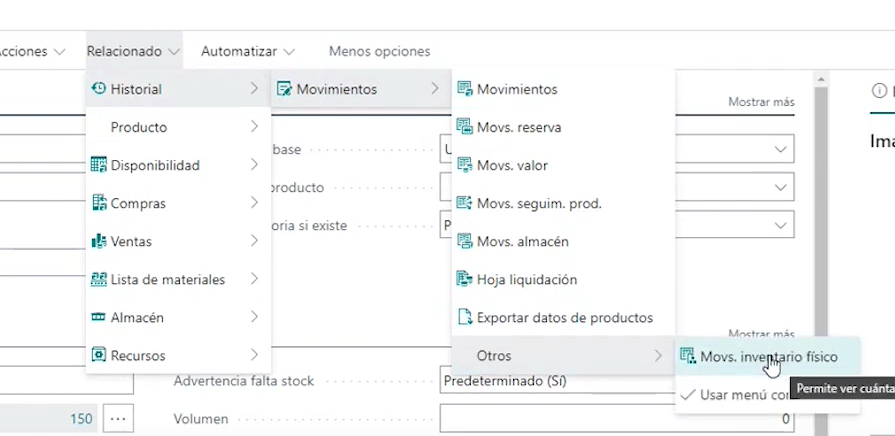Expand the Otros submenu
This screenshot has height=436, width=895.
[563, 355]
